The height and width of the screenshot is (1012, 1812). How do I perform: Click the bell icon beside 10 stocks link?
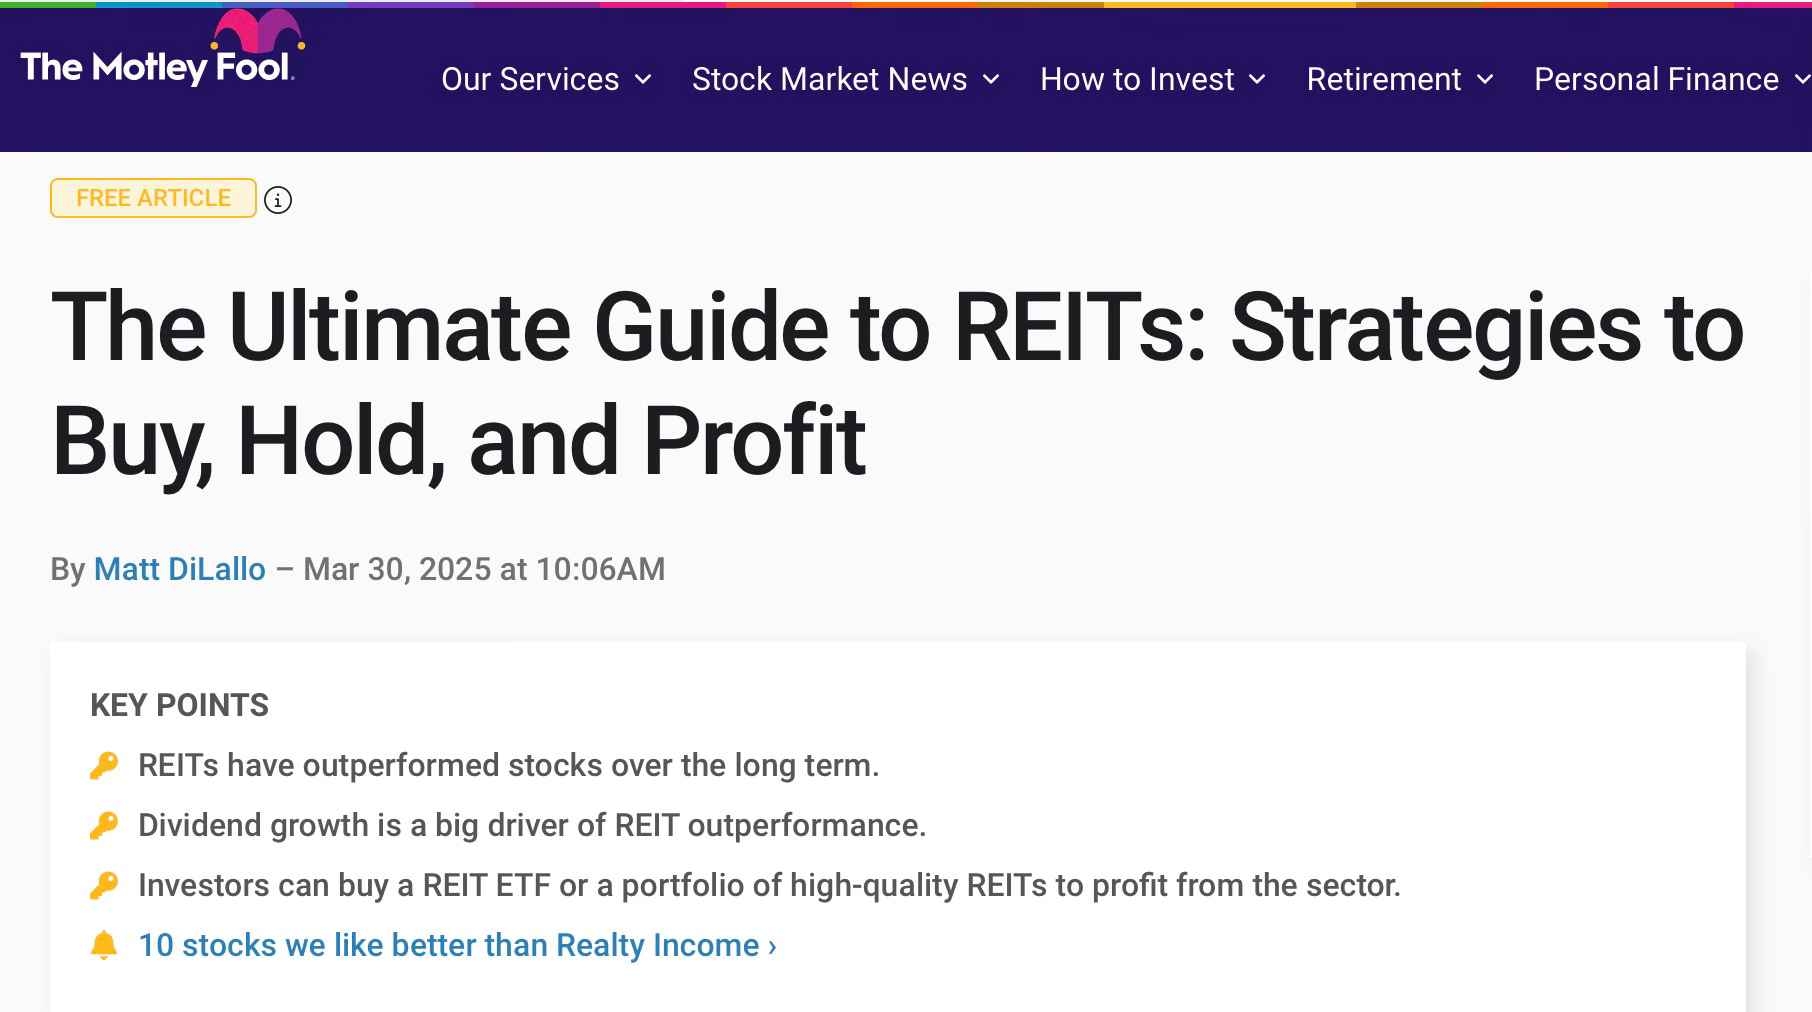(x=104, y=945)
